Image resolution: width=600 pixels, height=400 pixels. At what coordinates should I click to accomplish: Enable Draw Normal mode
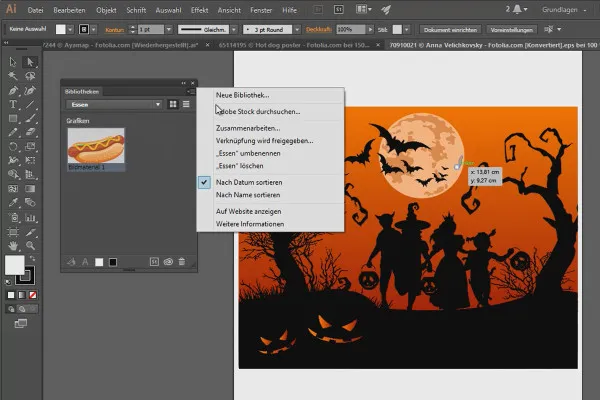11,309
